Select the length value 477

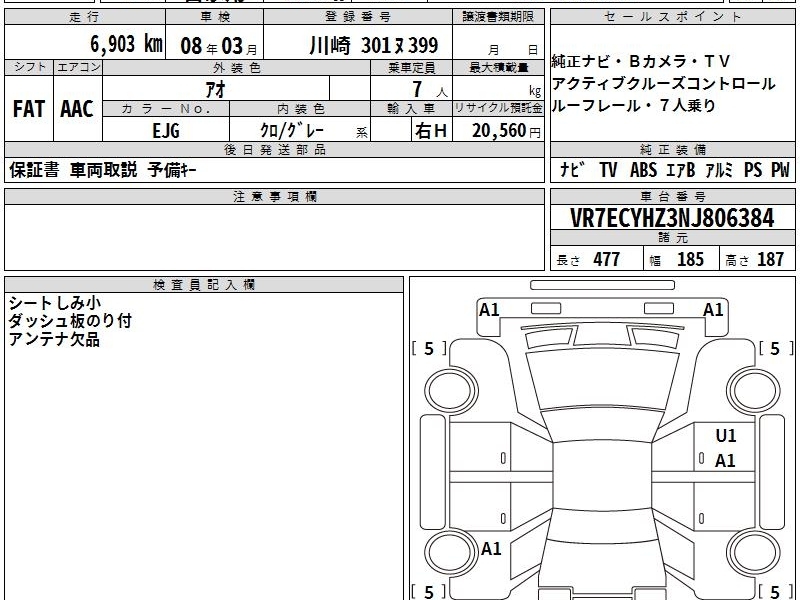point(607,259)
